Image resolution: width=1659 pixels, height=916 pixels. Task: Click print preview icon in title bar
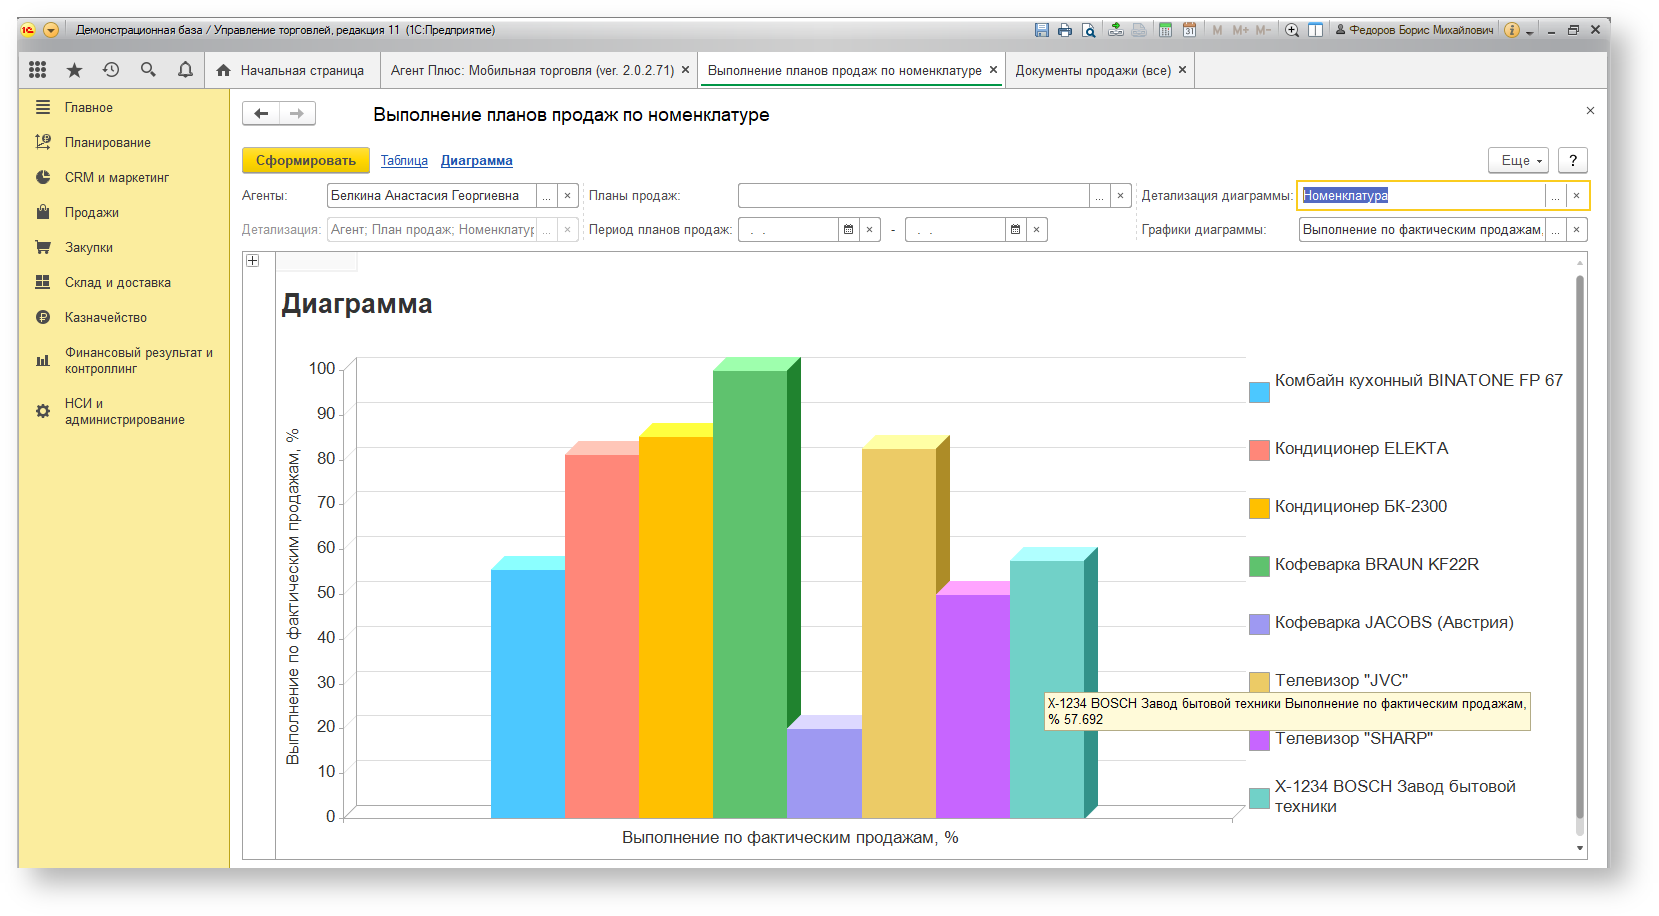click(1089, 30)
